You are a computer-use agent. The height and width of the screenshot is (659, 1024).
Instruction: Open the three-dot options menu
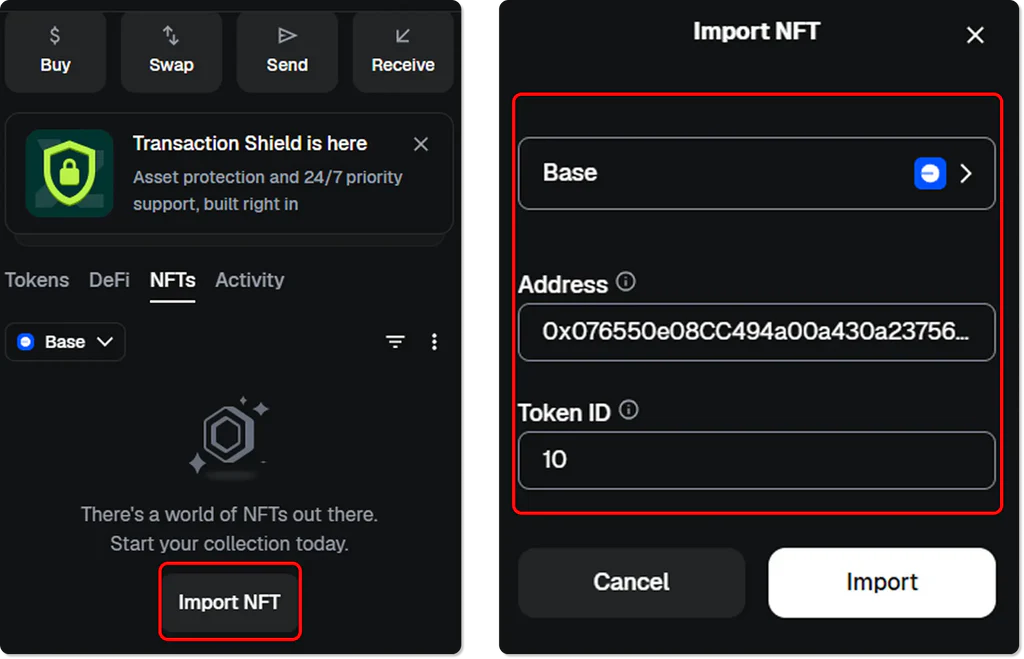click(434, 342)
